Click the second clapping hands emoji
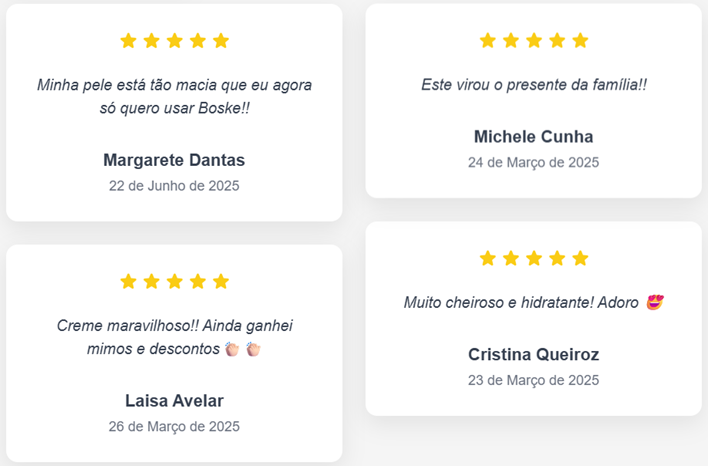The height and width of the screenshot is (466, 708). click(253, 349)
